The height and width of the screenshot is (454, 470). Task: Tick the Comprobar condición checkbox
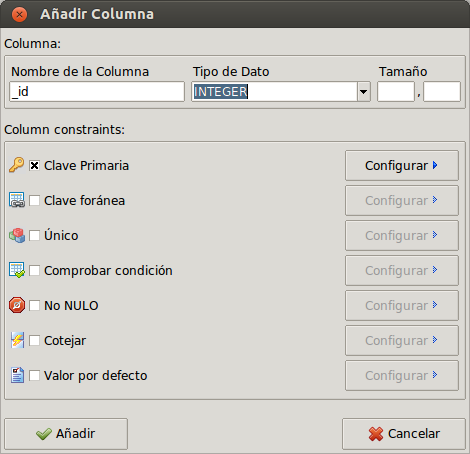point(34,271)
